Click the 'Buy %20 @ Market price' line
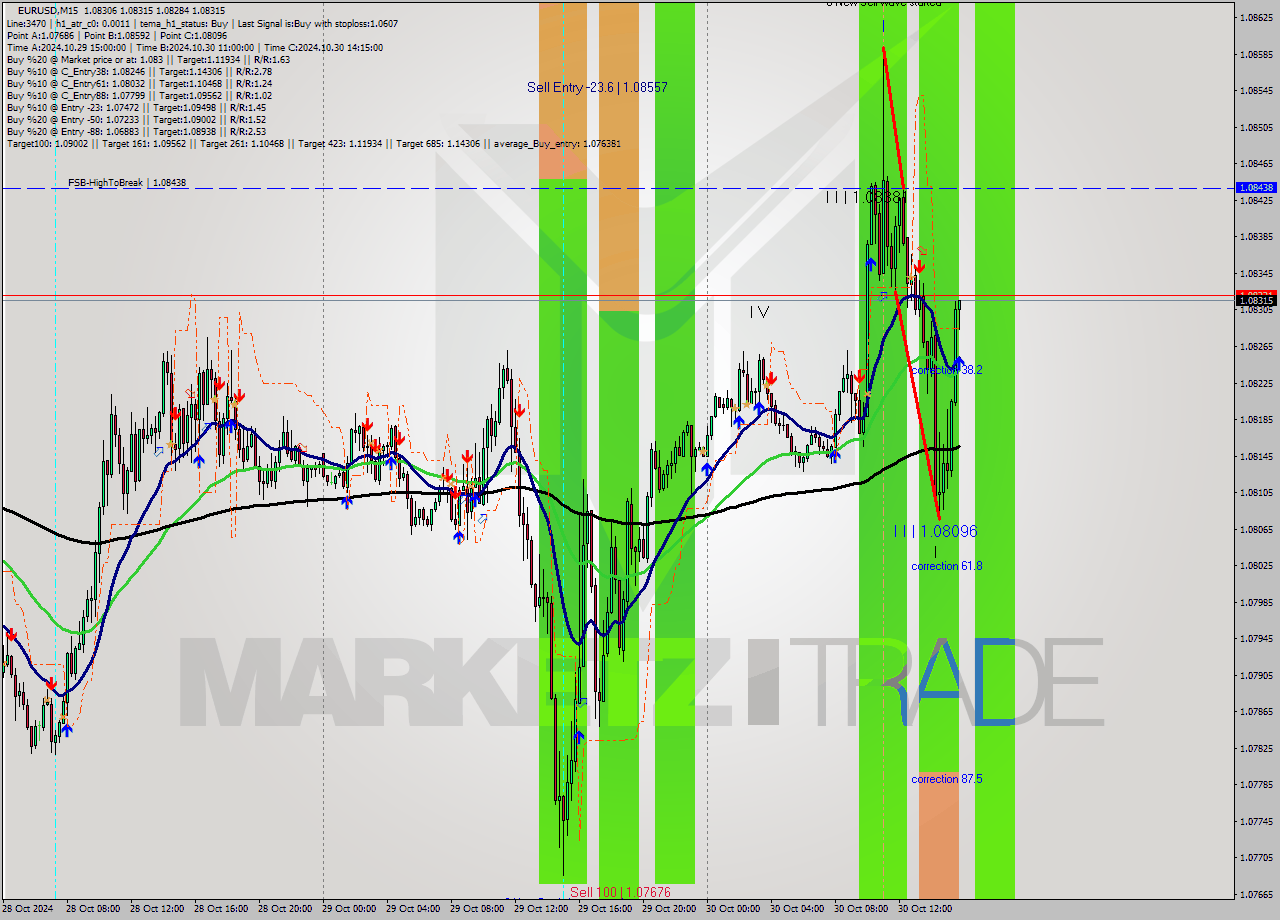Screen dimensions: 1280x920 click(148, 59)
